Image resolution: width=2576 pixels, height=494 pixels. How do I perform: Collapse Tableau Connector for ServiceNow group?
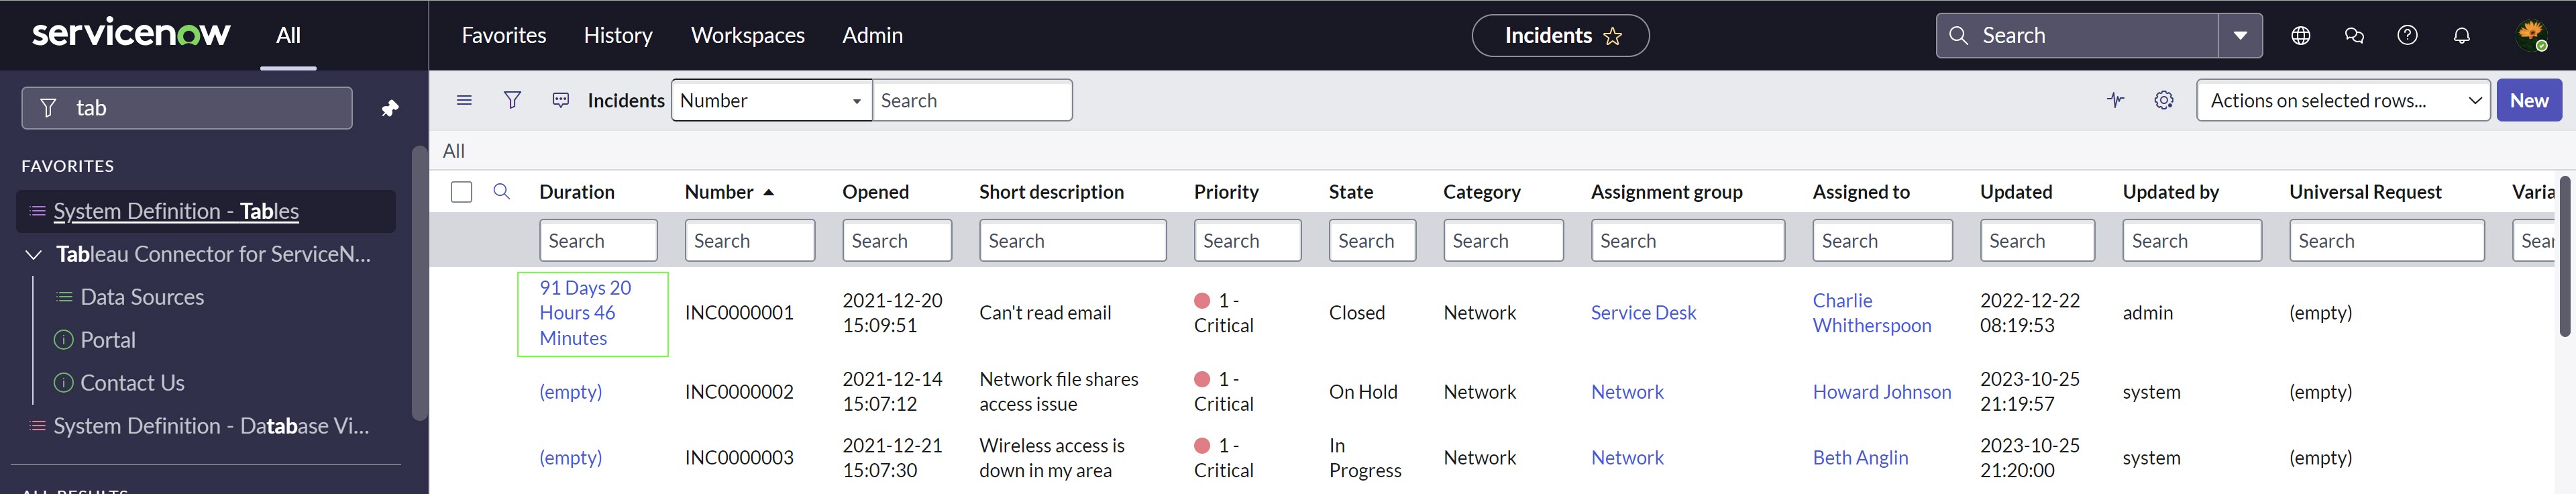33,255
